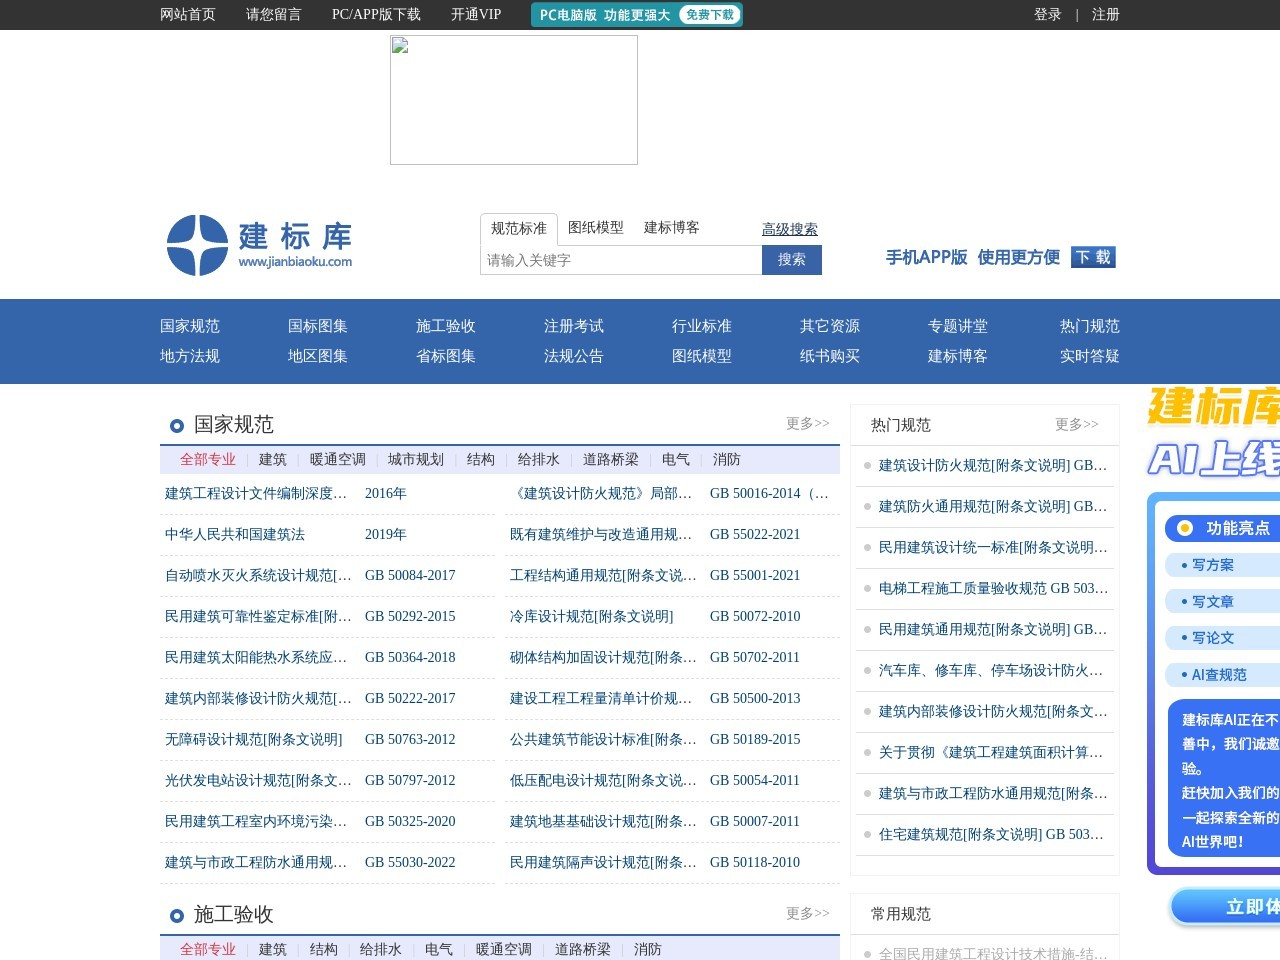Open 热门规范 in the blue navigation
The image size is (1280, 960).
pyautogui.click(x=1090, y=326)
